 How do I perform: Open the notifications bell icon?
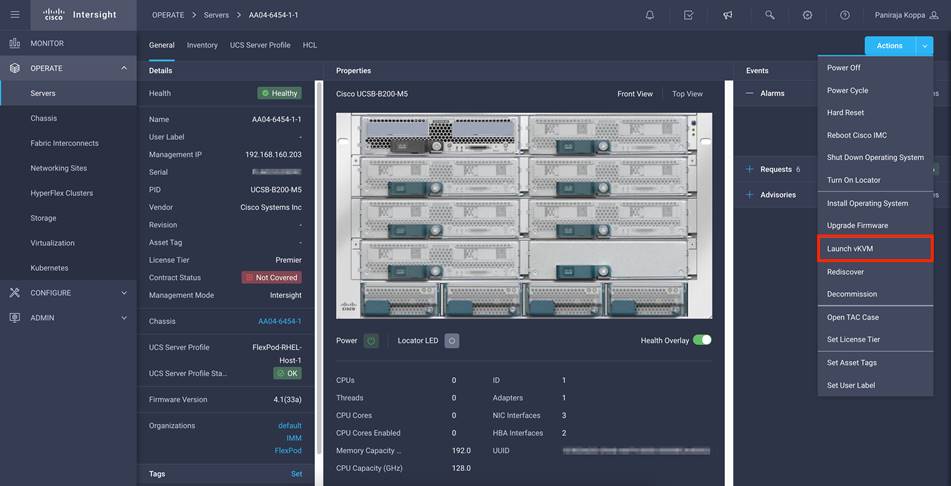pyautogui.click(x=650, y=15)
